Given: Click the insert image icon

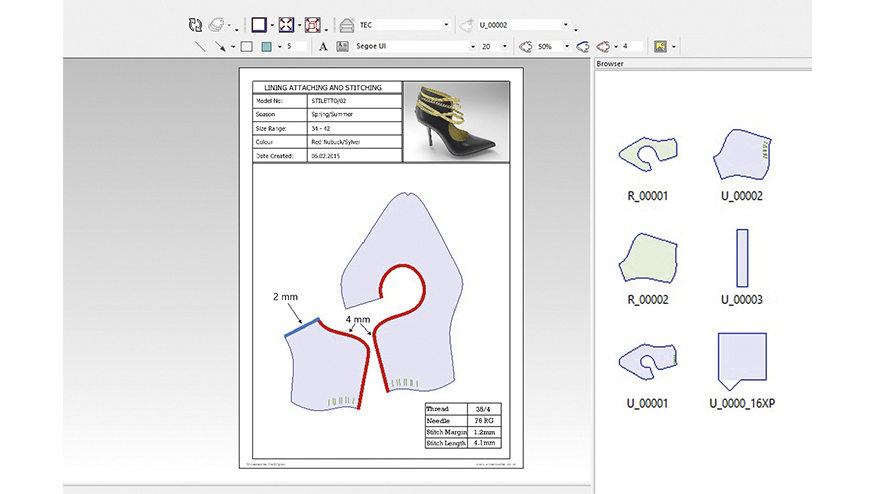Looking at the screenshot, I should [660, 46].
